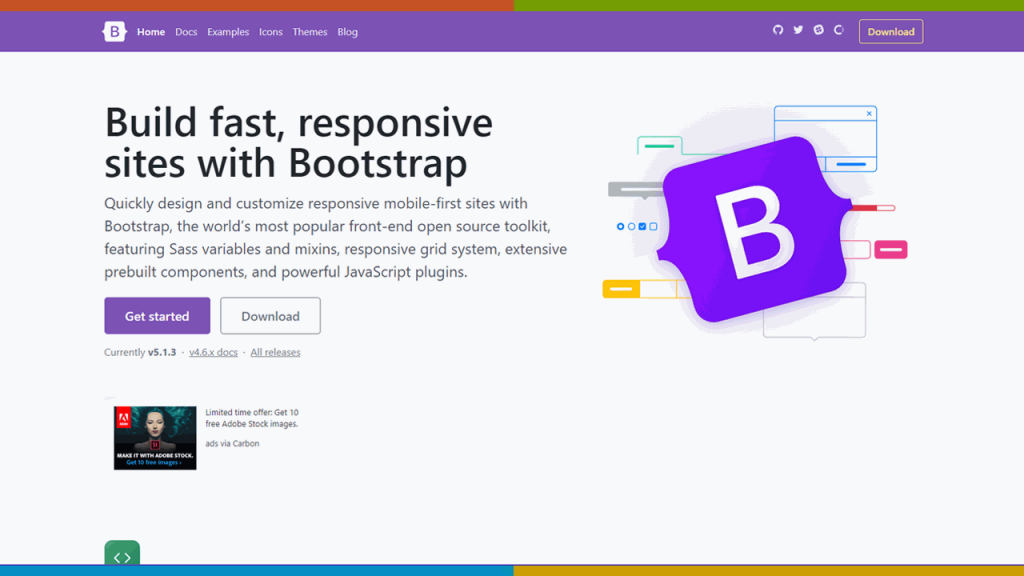Click the yellow-outlined Download button in navbar
The width and height of the screenshot is (1024, 576).
[890, 32]
